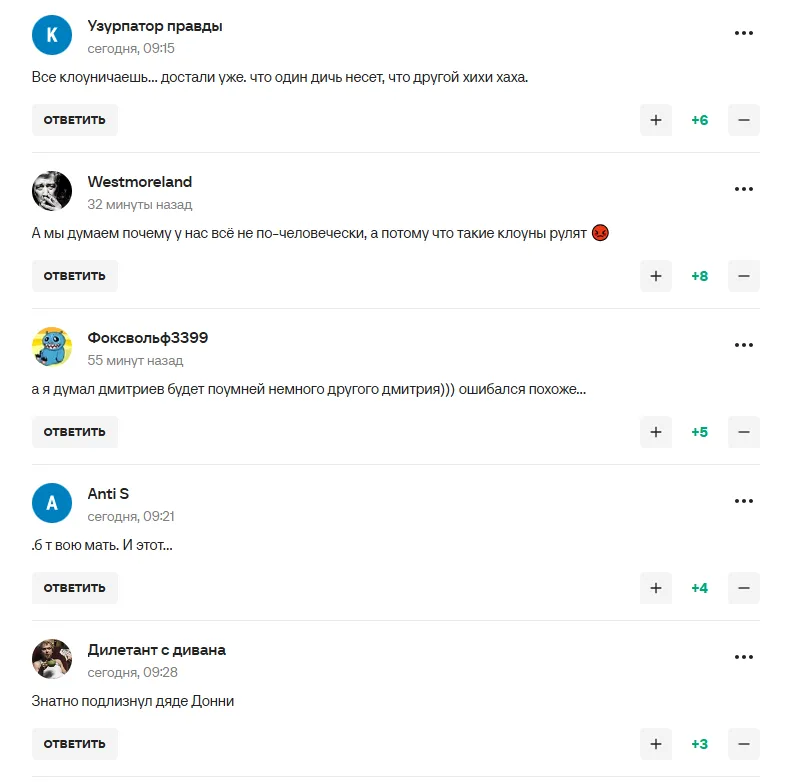Downvote the Узурпатор правды comment
The height and width of the screenshot is (782, 810).
click(x=743, y=120)
